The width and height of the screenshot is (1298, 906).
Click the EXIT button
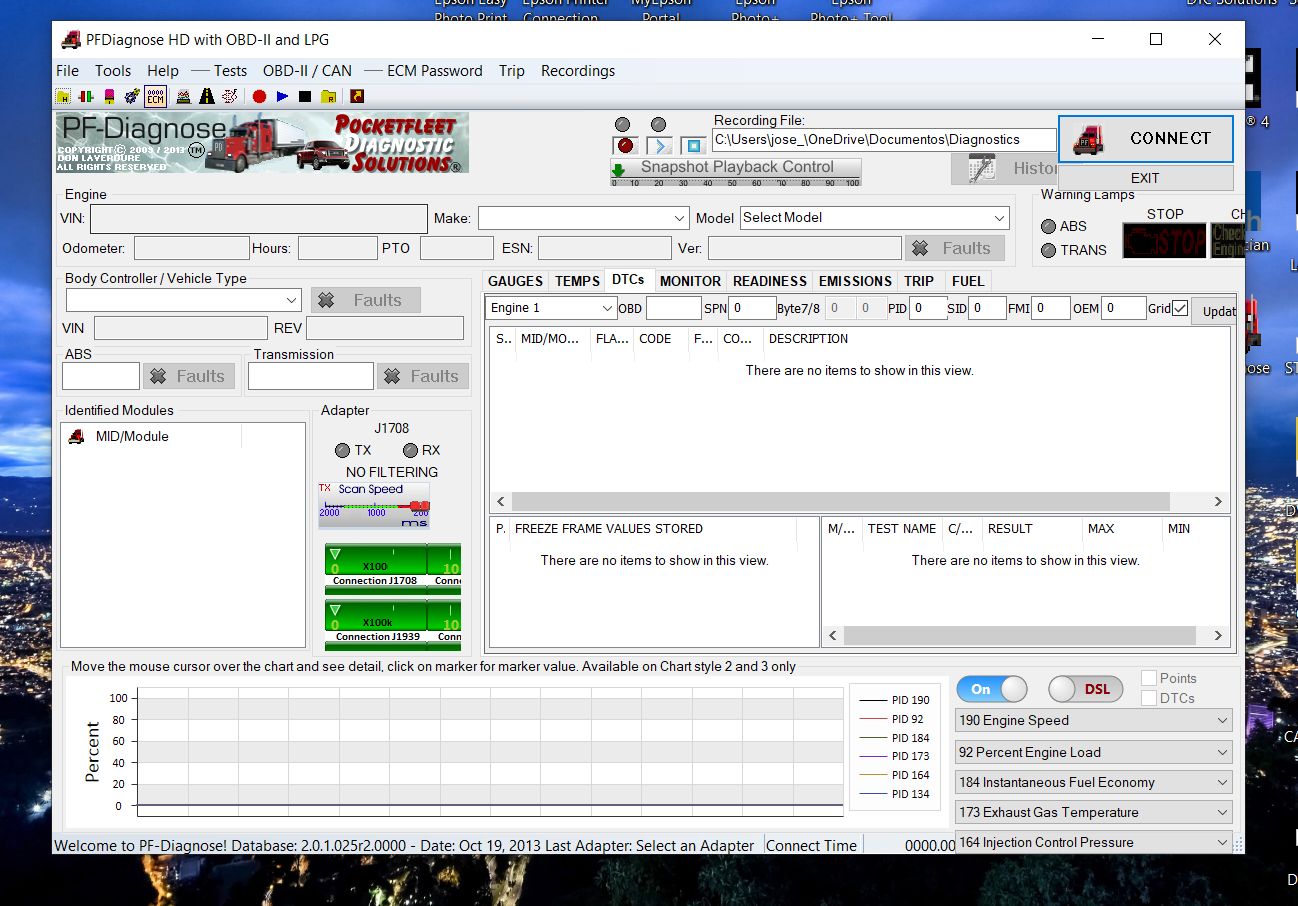[x=1146, y=178]
